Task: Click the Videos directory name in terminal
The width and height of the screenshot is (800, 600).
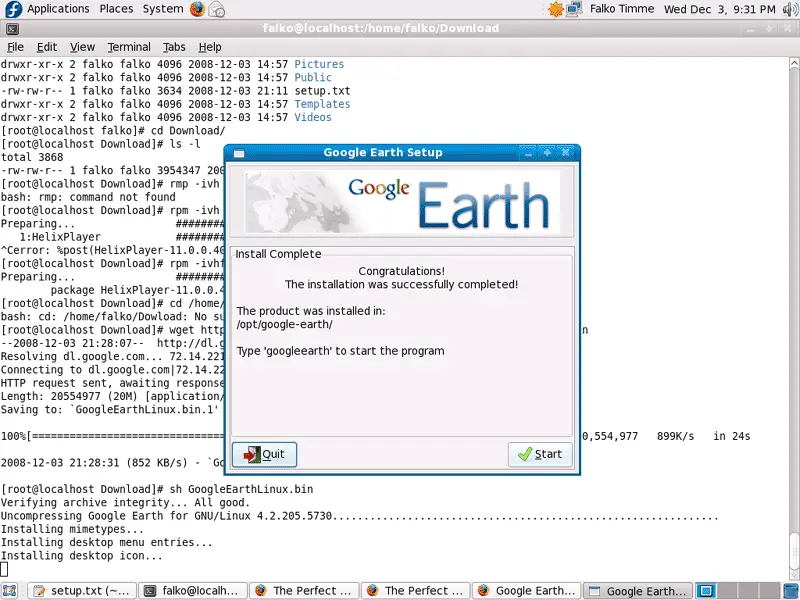Action: 313,117
